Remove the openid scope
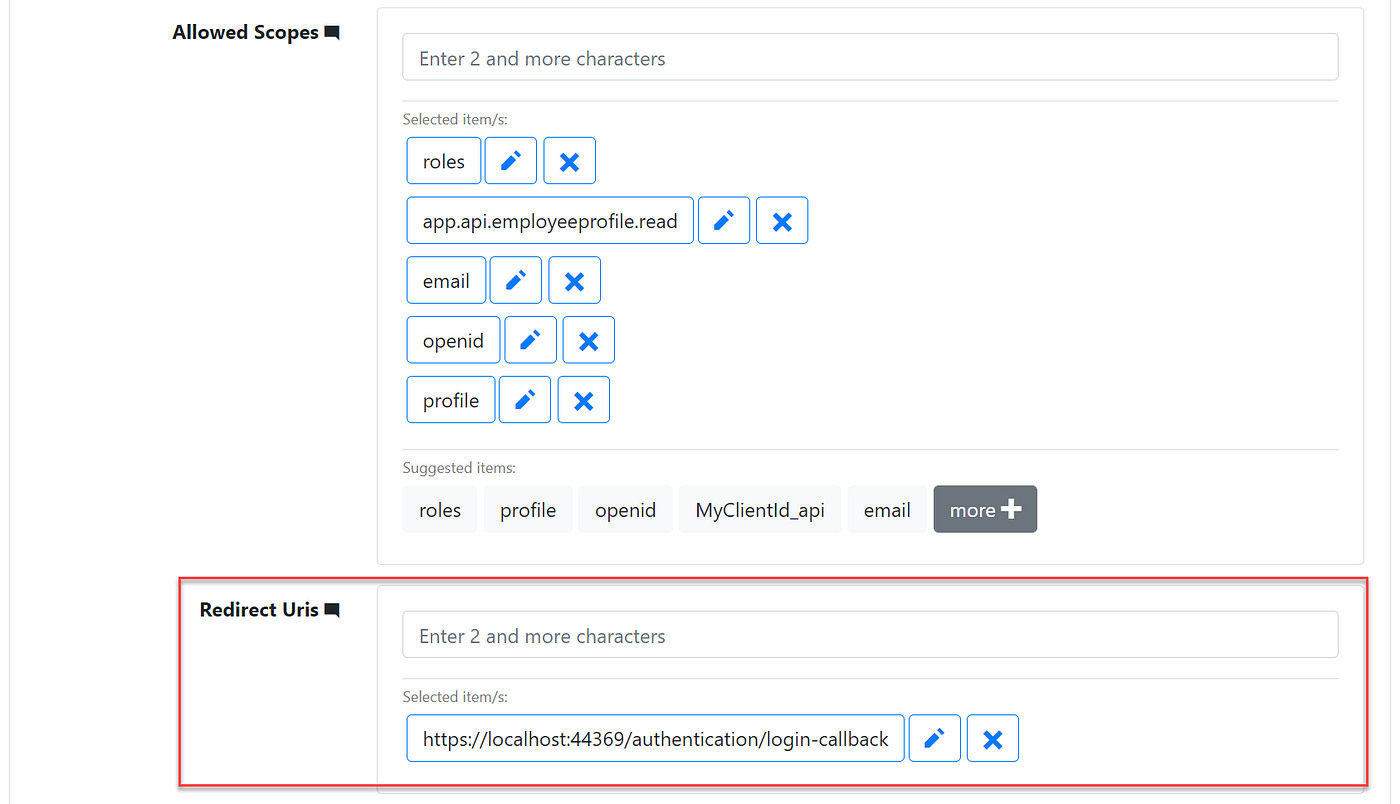1400x804 pixels. pyautogui.click(x=588, y=339)
